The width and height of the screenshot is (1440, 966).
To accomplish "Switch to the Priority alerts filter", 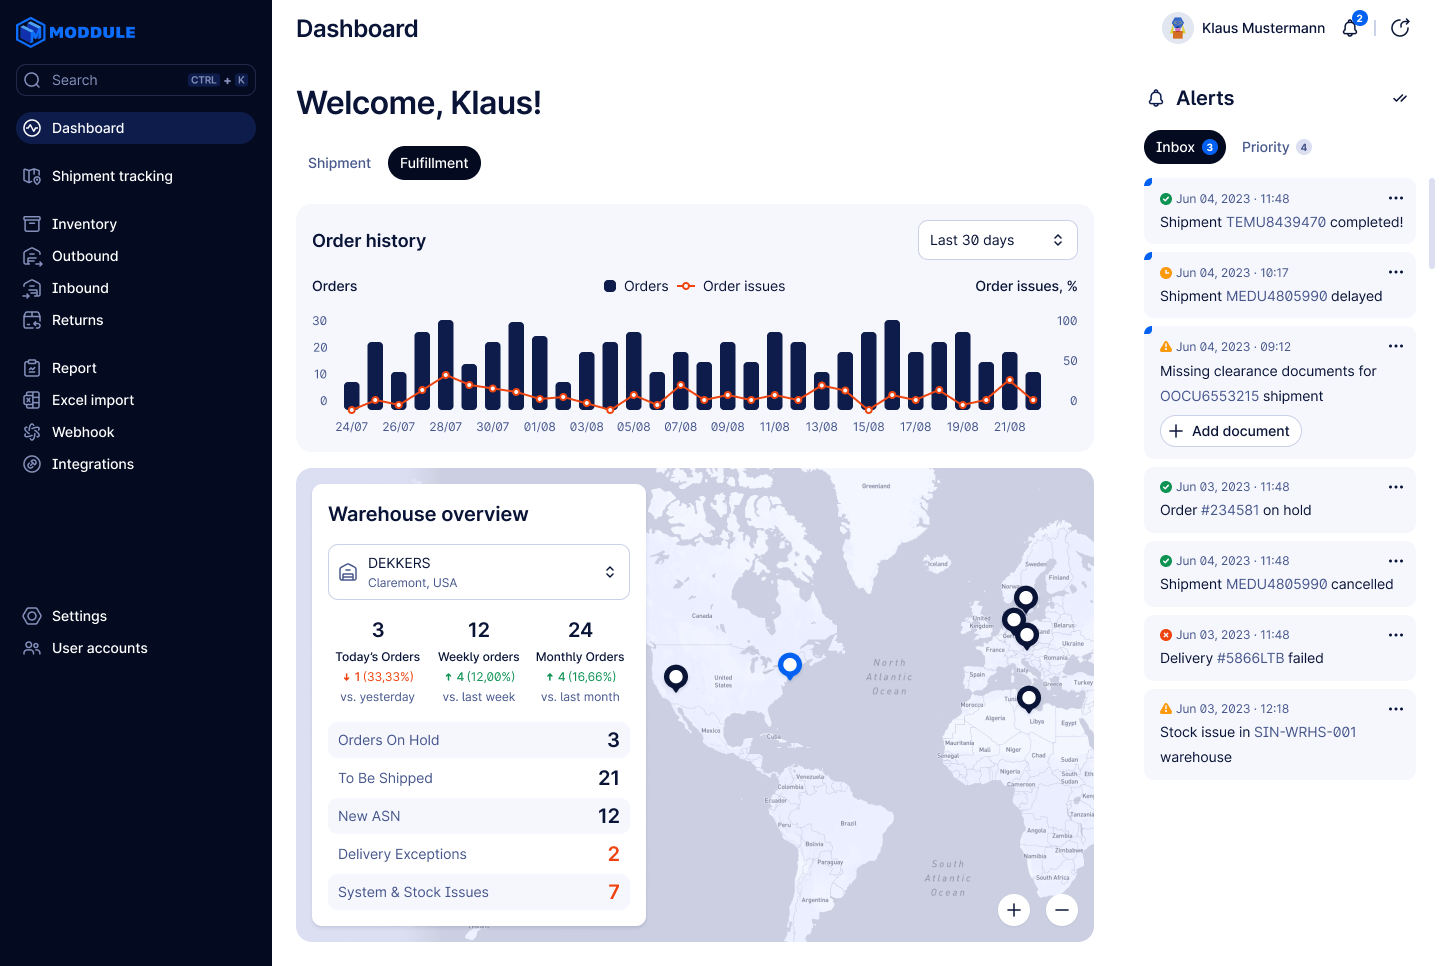I will (x=1275, y=147).
